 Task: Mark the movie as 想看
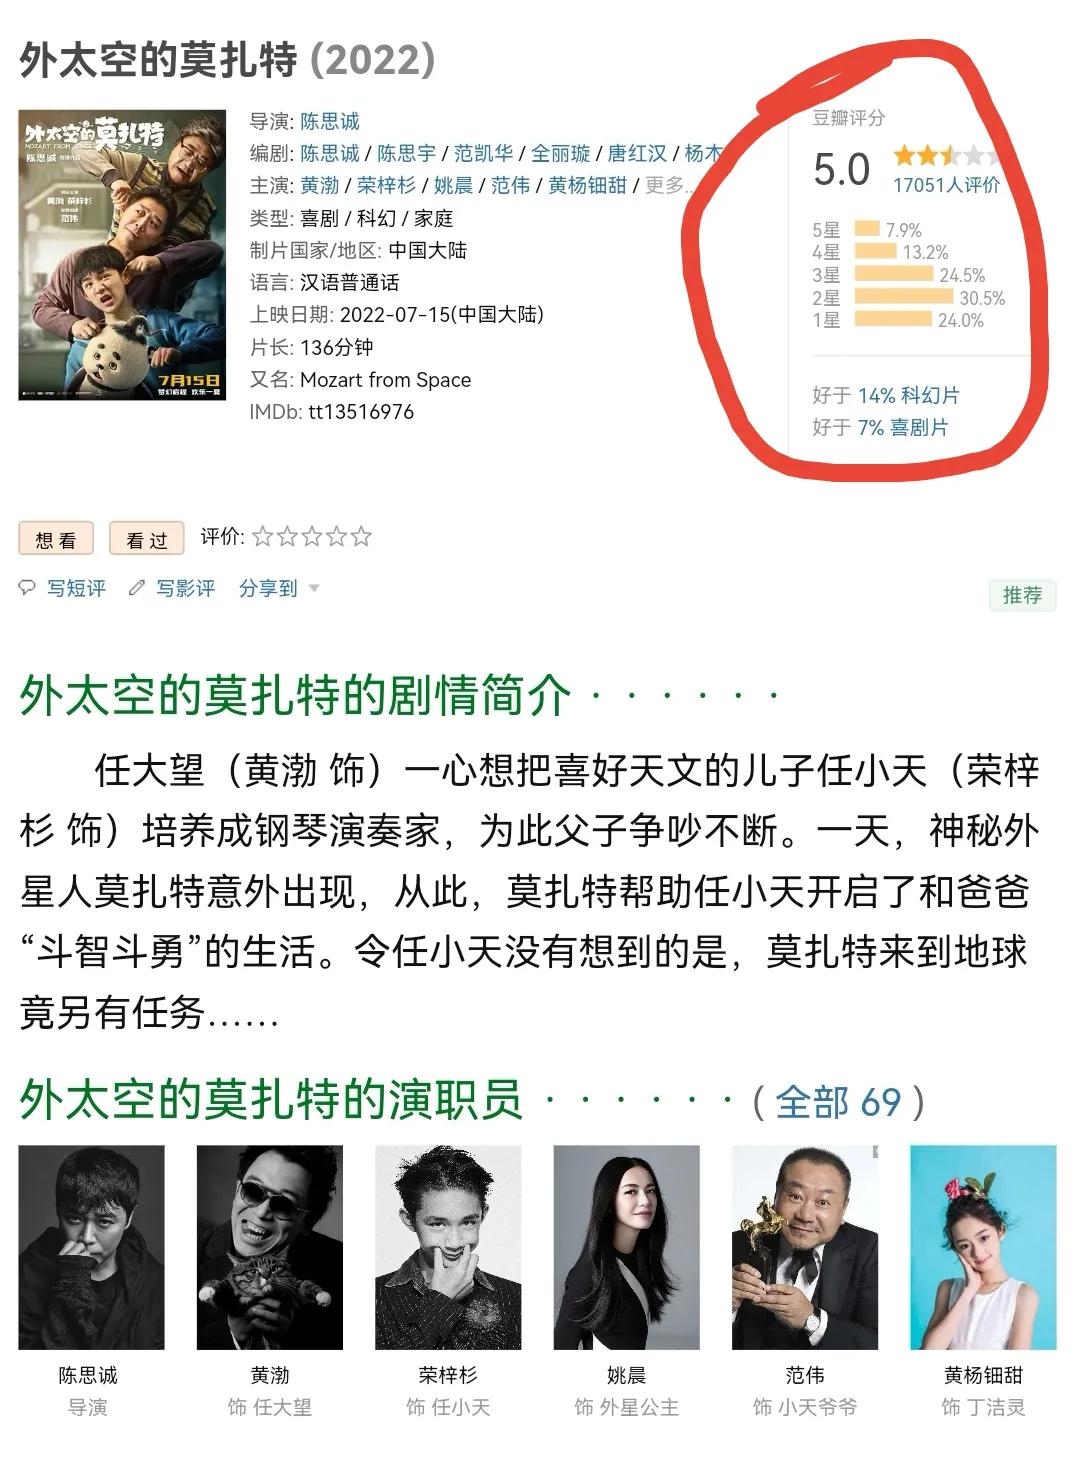click(56, 539)
